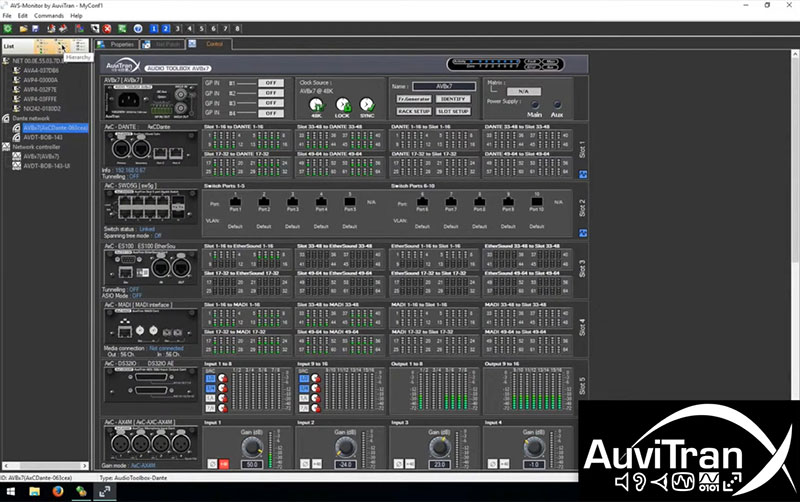The width and height of the screenshot is (800, 502).
Task: Toggle SRC 1/2 button in Input 1 to 8
Action: click(x=210, y=379)
